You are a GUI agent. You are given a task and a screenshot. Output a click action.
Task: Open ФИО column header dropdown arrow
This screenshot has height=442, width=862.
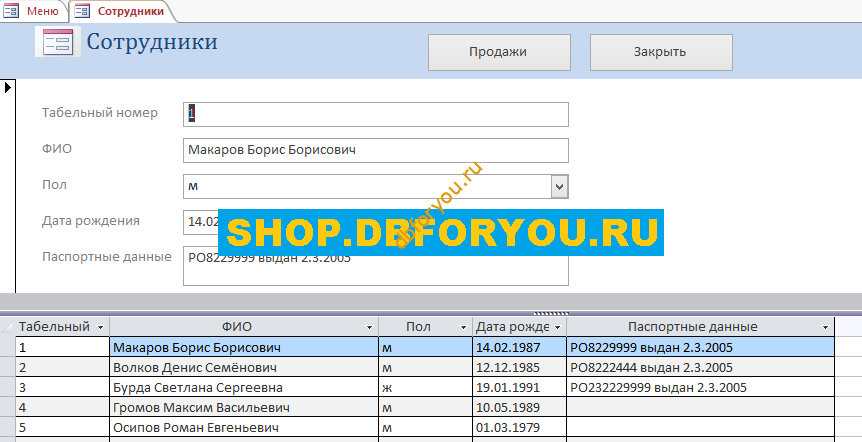369,327
